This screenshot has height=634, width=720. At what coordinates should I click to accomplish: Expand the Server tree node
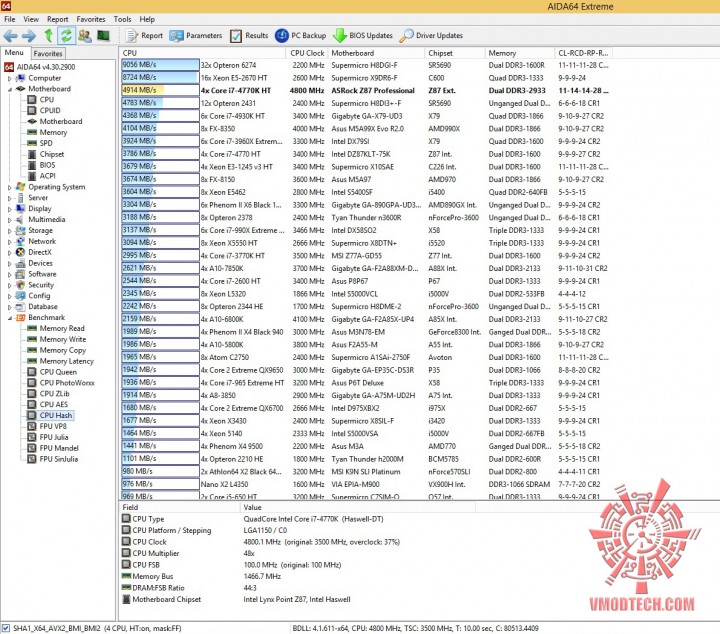point(10,198)
